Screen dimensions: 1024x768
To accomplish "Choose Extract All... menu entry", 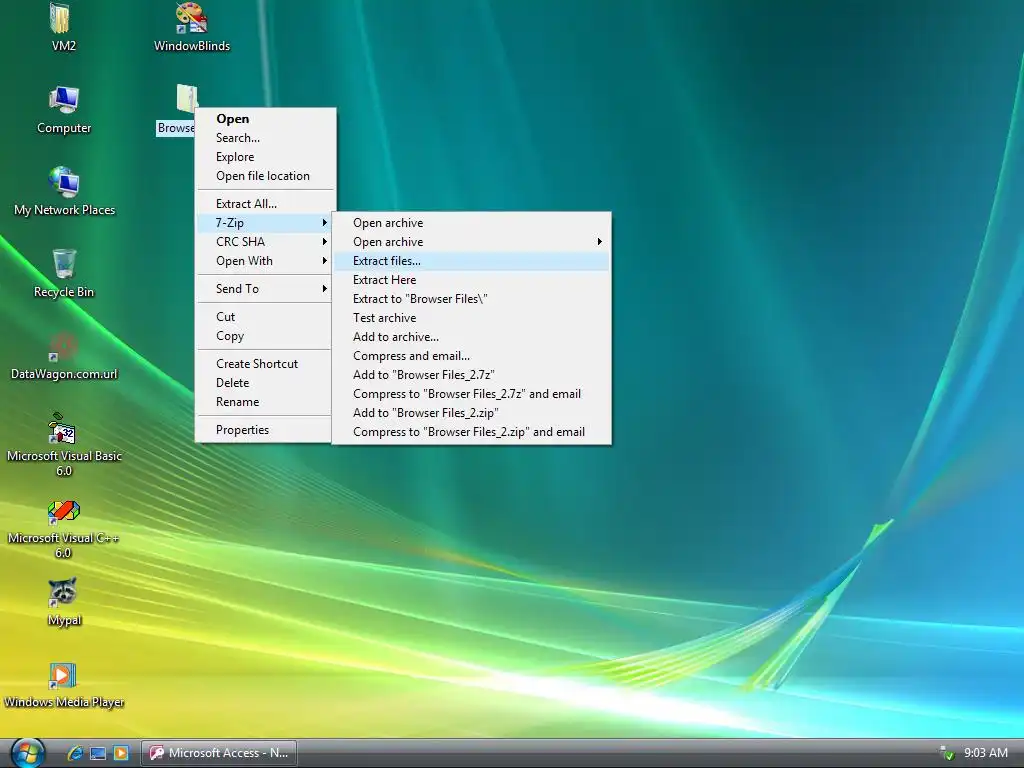I will (x=266, y=204).
